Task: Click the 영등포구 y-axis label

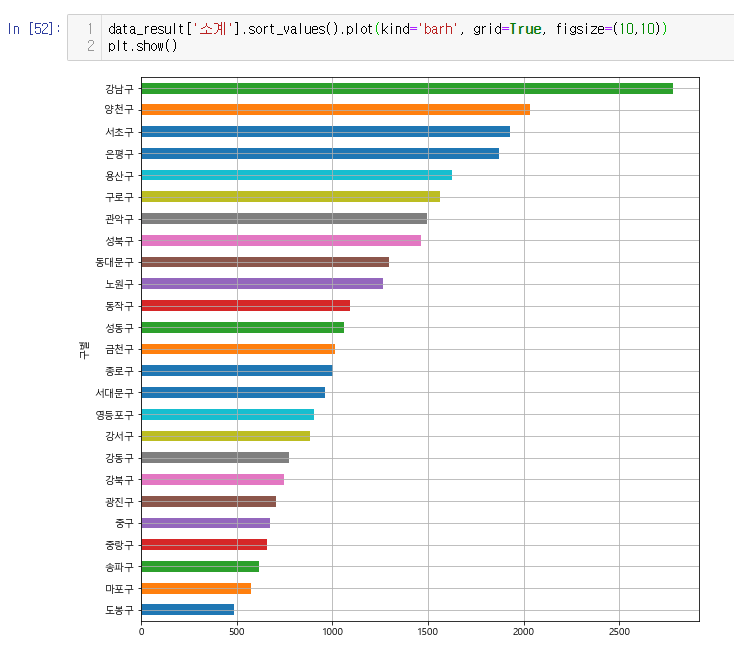Action: (115, 415)
